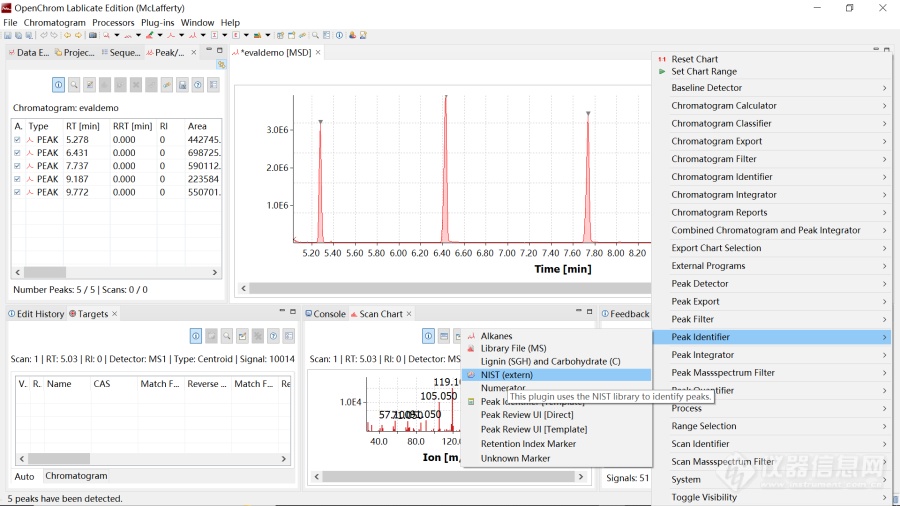This screenshot has height=506, width=900.
Task: Select the Chromatogram tab in Targets panel
Action: 76,476
